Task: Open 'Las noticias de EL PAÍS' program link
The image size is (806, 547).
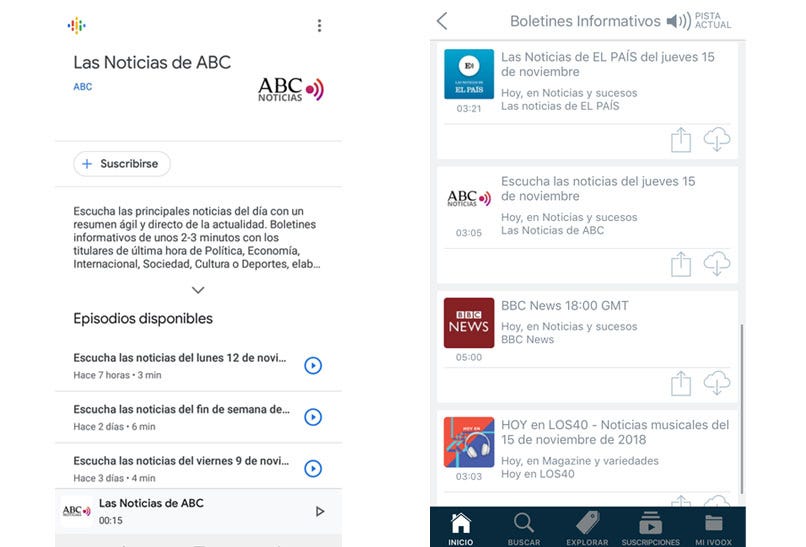Action: pos(560,106)
